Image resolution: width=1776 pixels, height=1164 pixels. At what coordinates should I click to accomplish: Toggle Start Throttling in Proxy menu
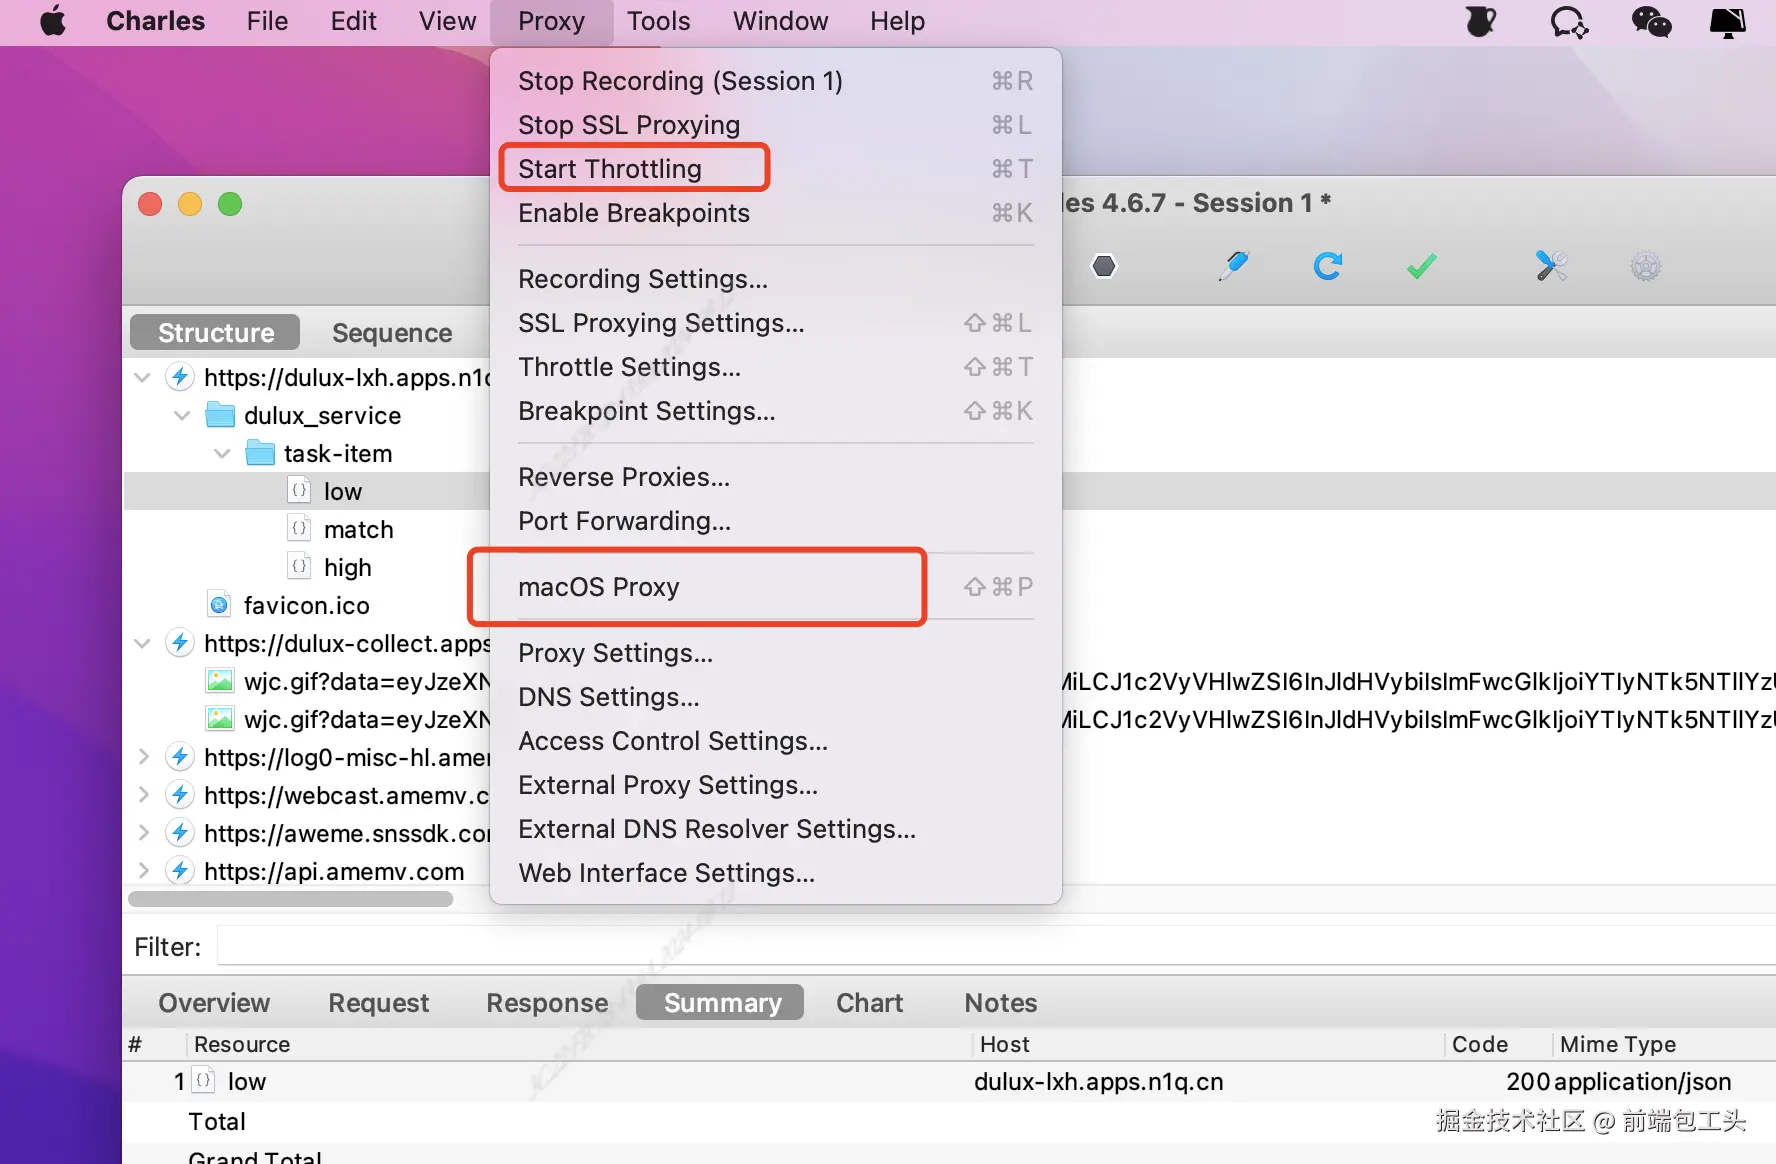[x=776, y=169]
